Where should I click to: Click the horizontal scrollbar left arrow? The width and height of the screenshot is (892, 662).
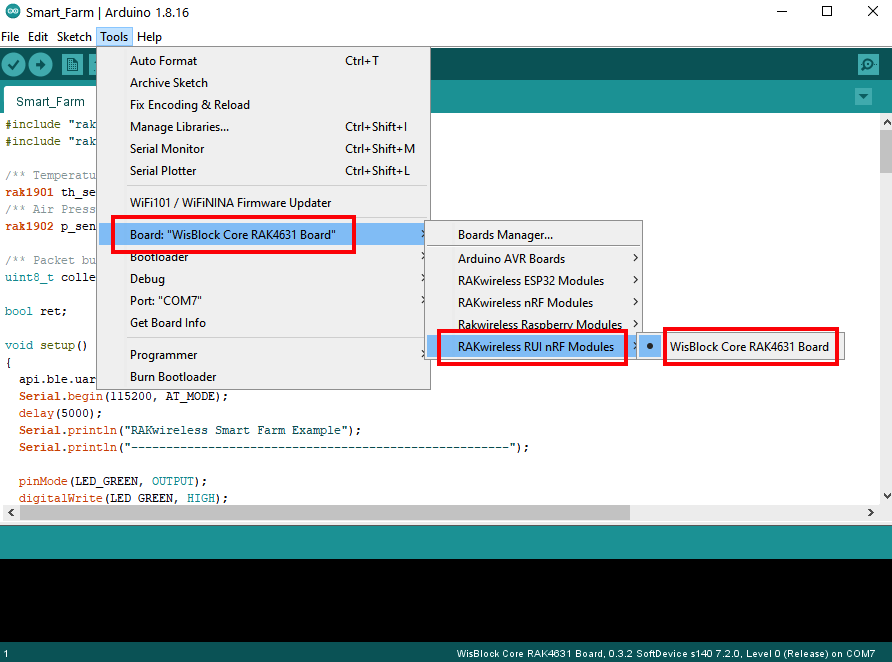[x=11, y=512]
